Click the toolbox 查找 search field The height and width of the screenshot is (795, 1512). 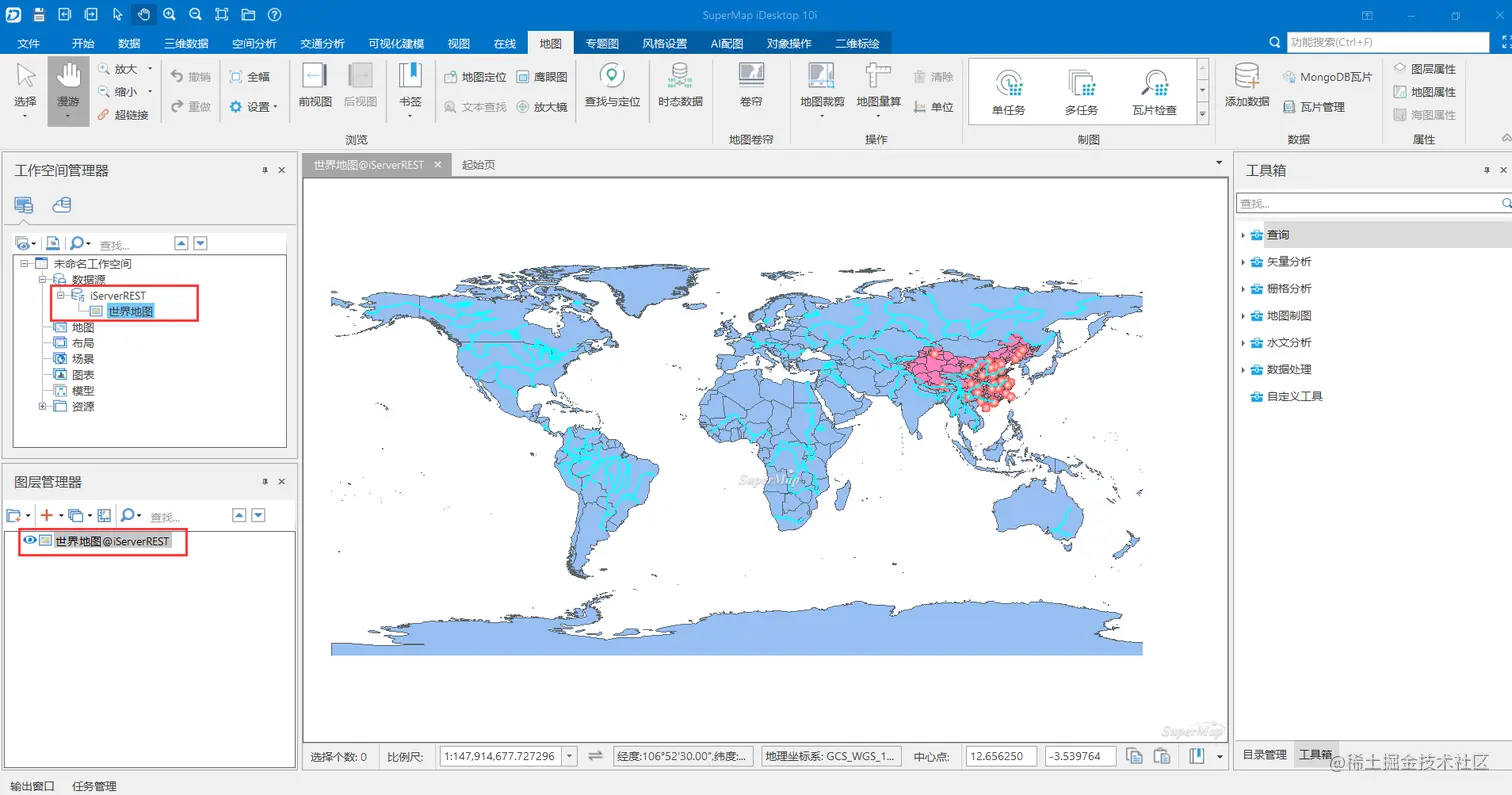point(1368,204)
